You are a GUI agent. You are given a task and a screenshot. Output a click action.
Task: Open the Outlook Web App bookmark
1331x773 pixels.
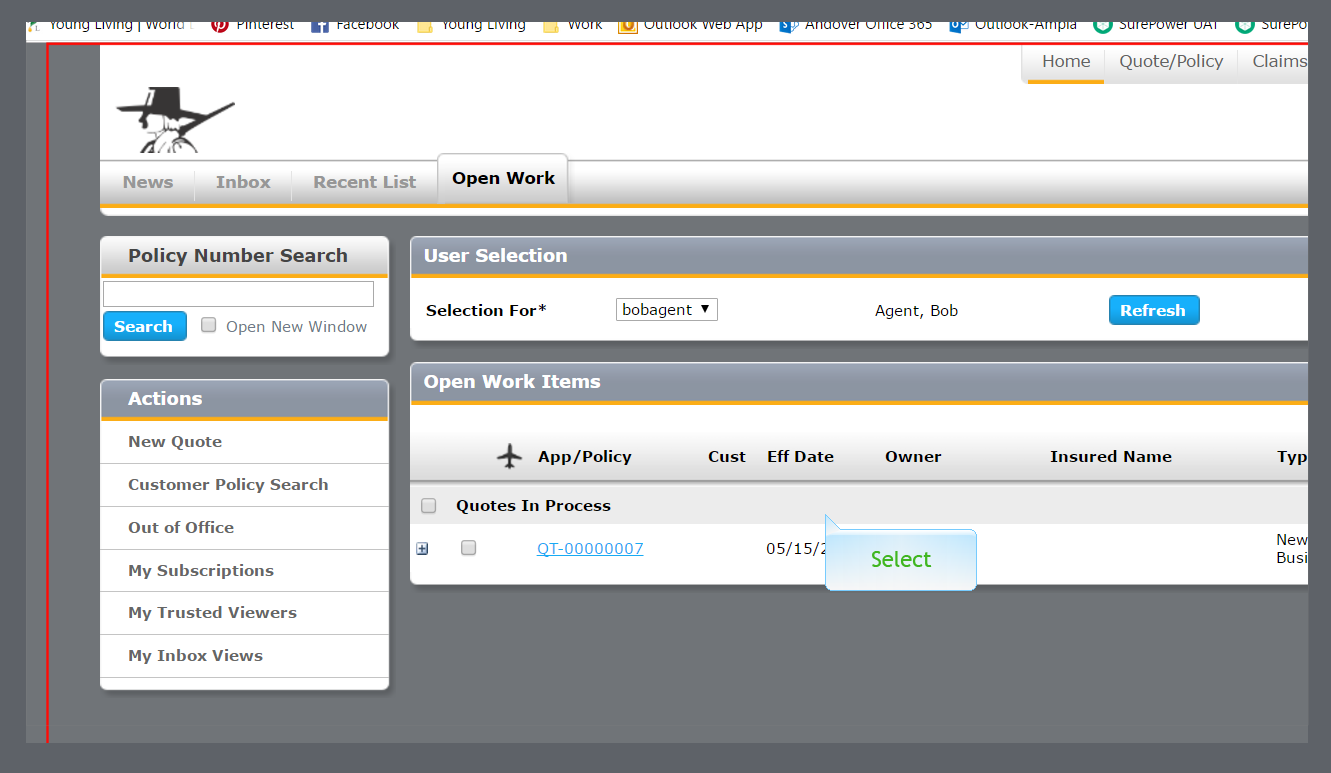coord(690,24)
